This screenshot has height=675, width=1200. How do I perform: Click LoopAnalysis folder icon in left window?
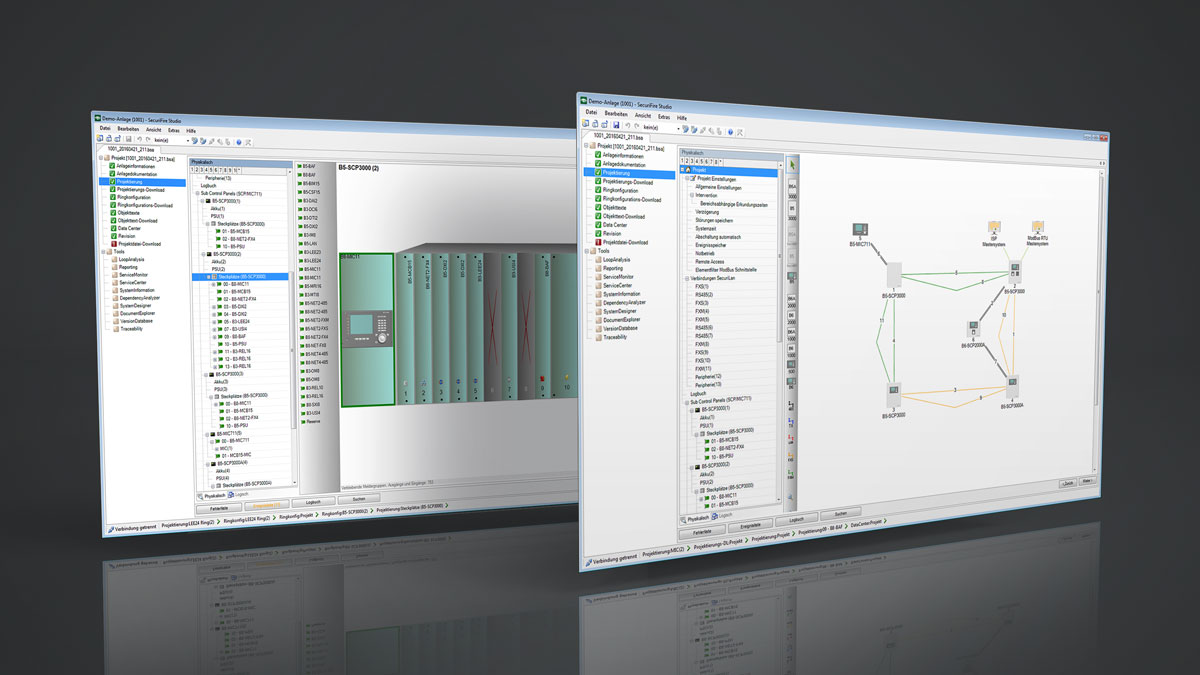[x=114, y=259]
